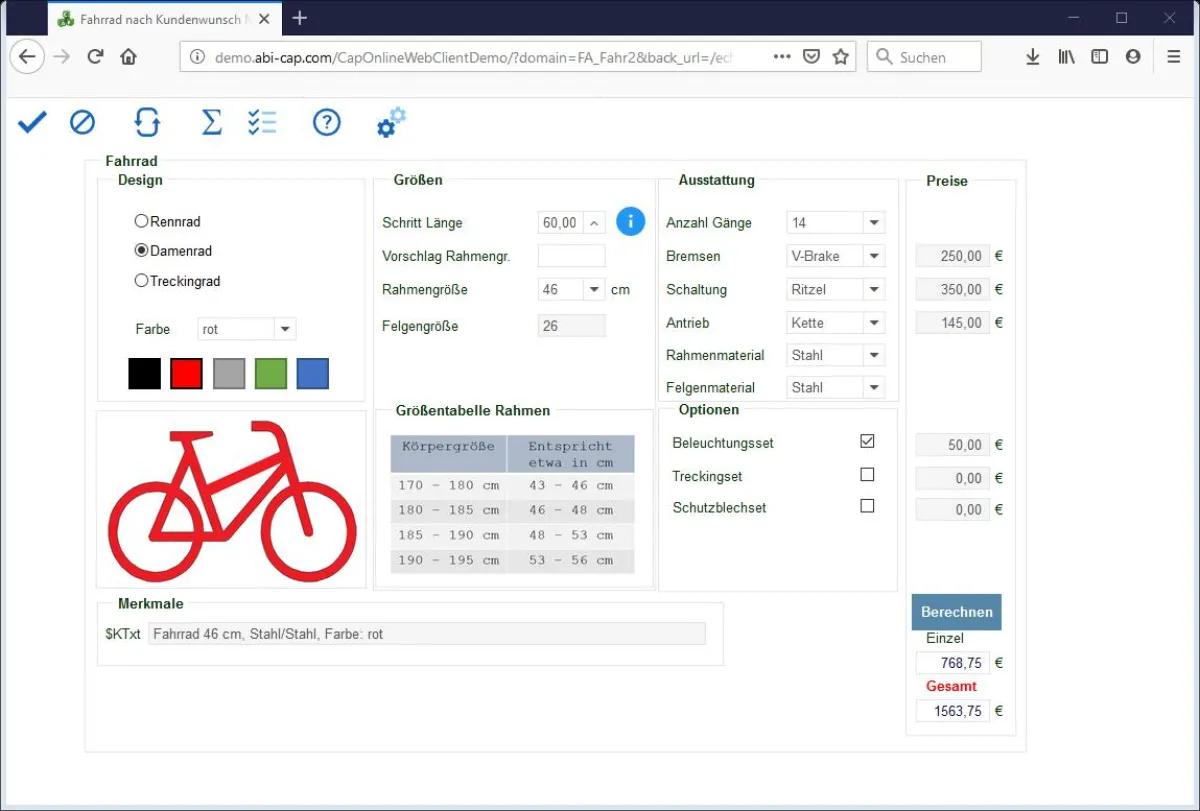The width and height of the screenshot is (1200, 811).
Task: Enable the Schutzblechset checkbox
Action: click(x=867, y=506)
